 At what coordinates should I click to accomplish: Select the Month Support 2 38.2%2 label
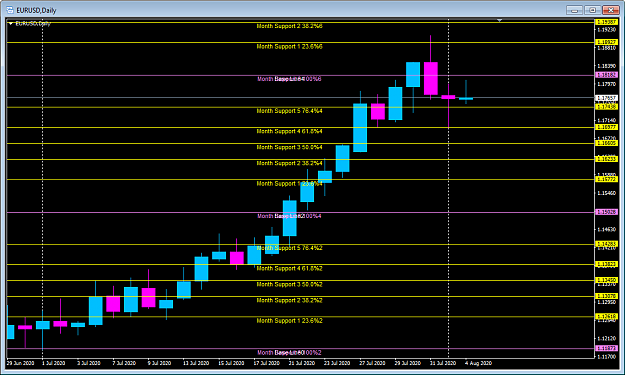(289, 300)
